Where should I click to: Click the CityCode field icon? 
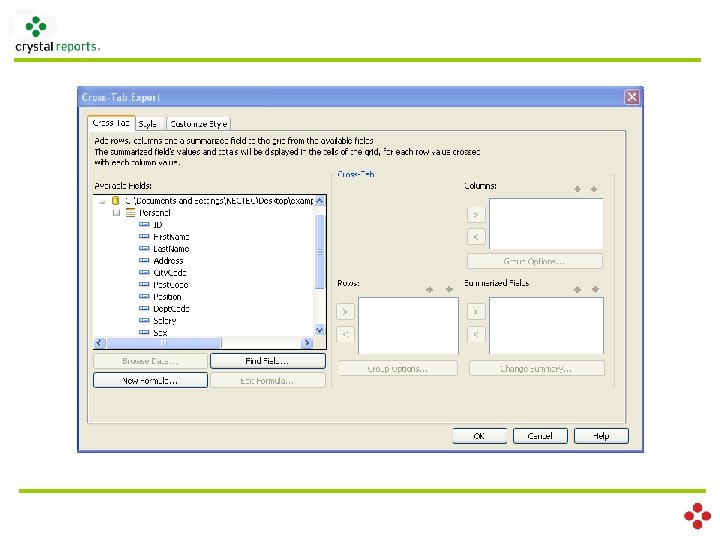click(x=144, y=272)
